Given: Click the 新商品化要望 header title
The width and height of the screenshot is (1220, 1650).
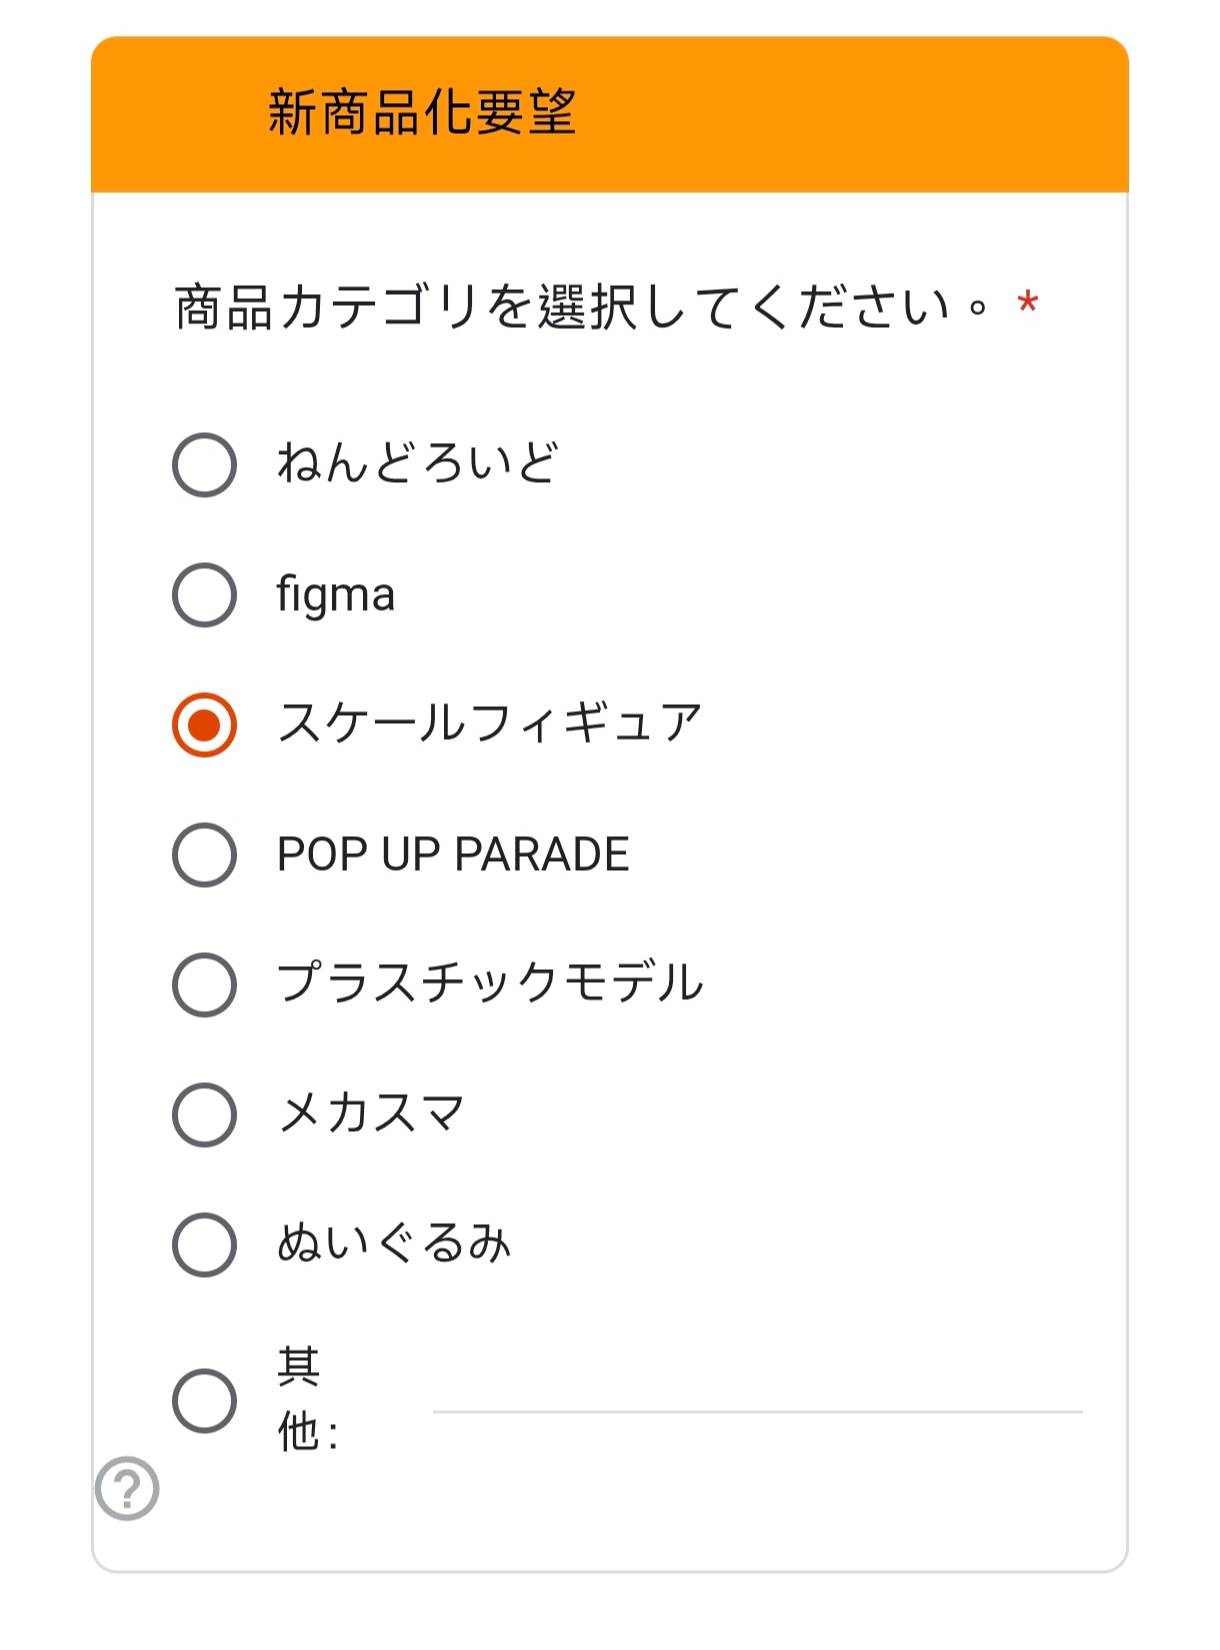Looking at the screenshot, I should pyautogui.click(x=422, y=112).
